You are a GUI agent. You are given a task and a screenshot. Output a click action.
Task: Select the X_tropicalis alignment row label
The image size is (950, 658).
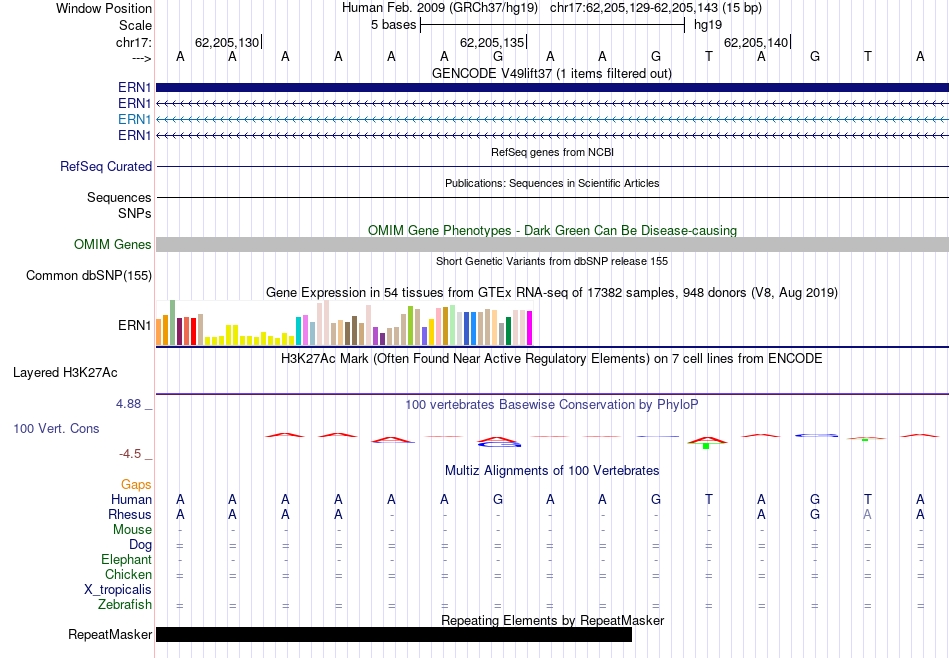118,590
